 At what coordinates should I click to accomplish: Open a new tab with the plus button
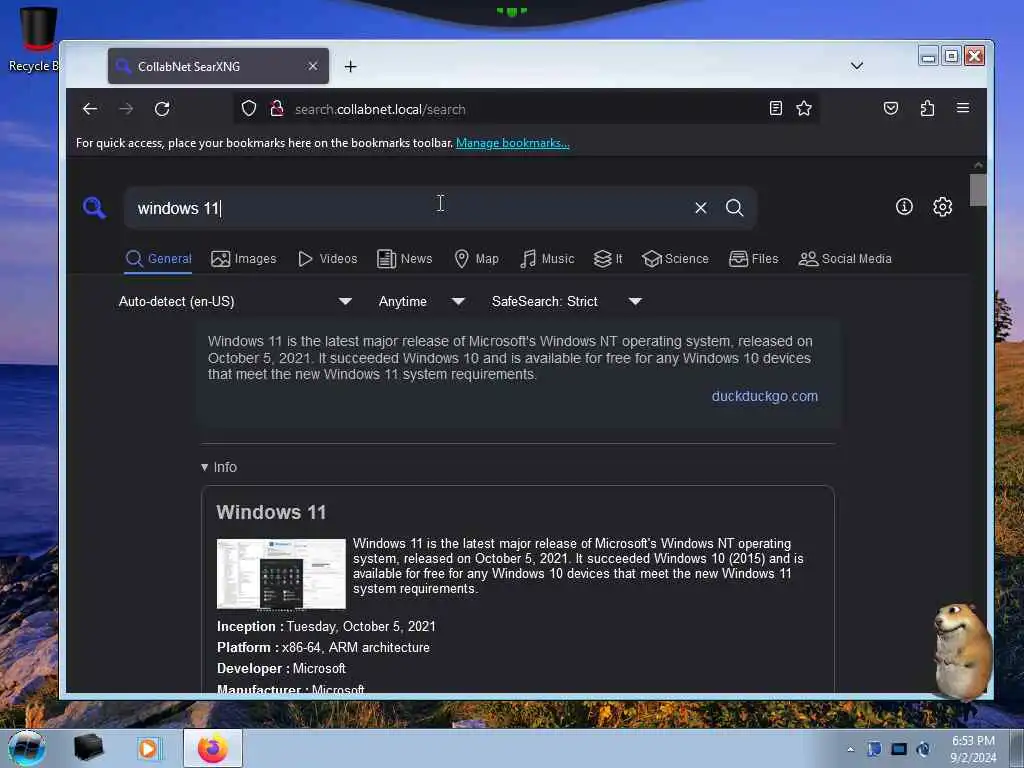pos(351,67)
